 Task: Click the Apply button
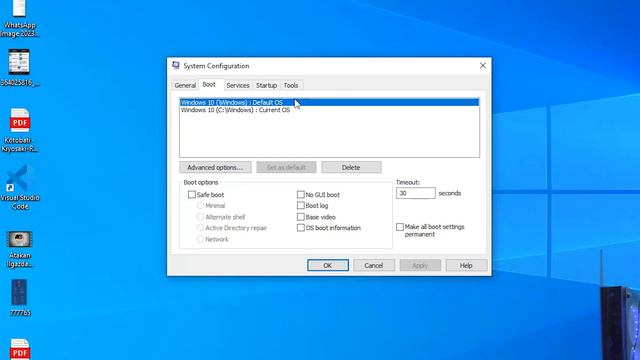click(420, 265)
